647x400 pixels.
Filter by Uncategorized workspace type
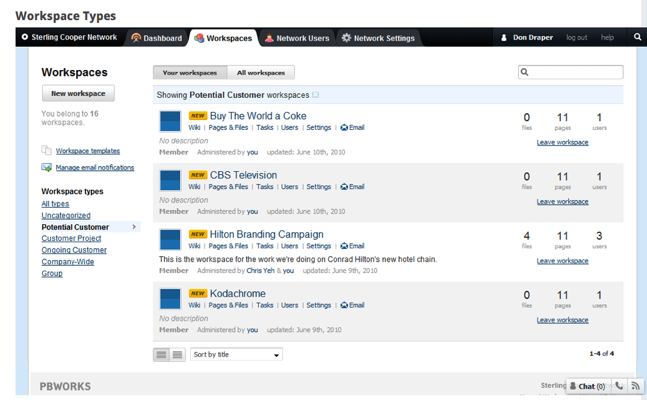[66, 215]
